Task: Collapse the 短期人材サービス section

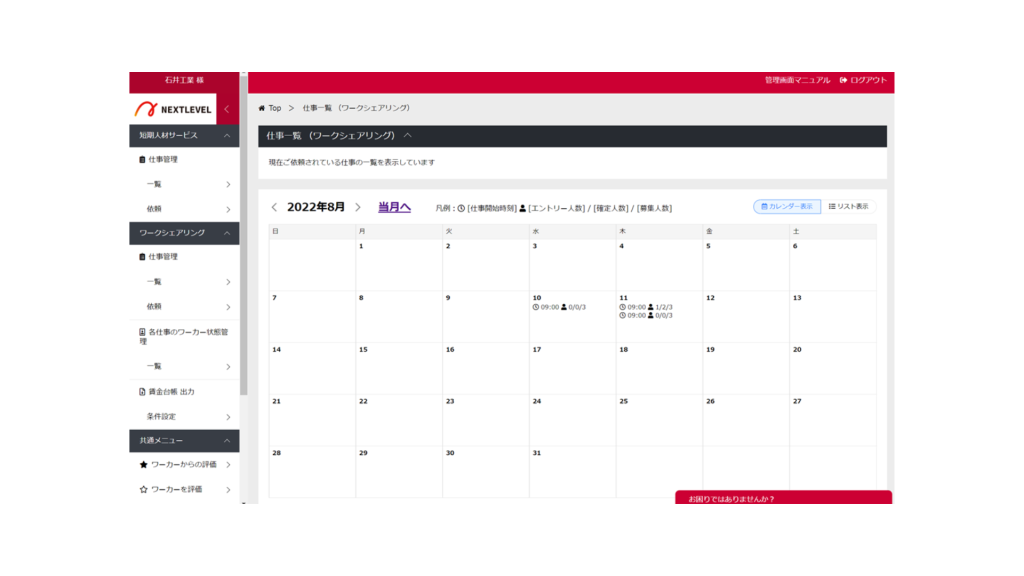Action: click(227, 136)
